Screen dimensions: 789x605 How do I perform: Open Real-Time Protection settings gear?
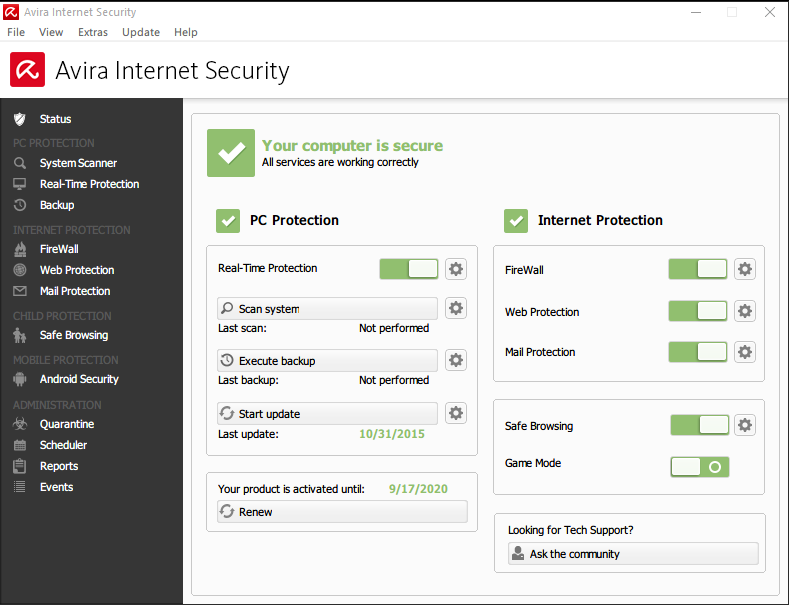pyautogui.click(x=456, y=269)
